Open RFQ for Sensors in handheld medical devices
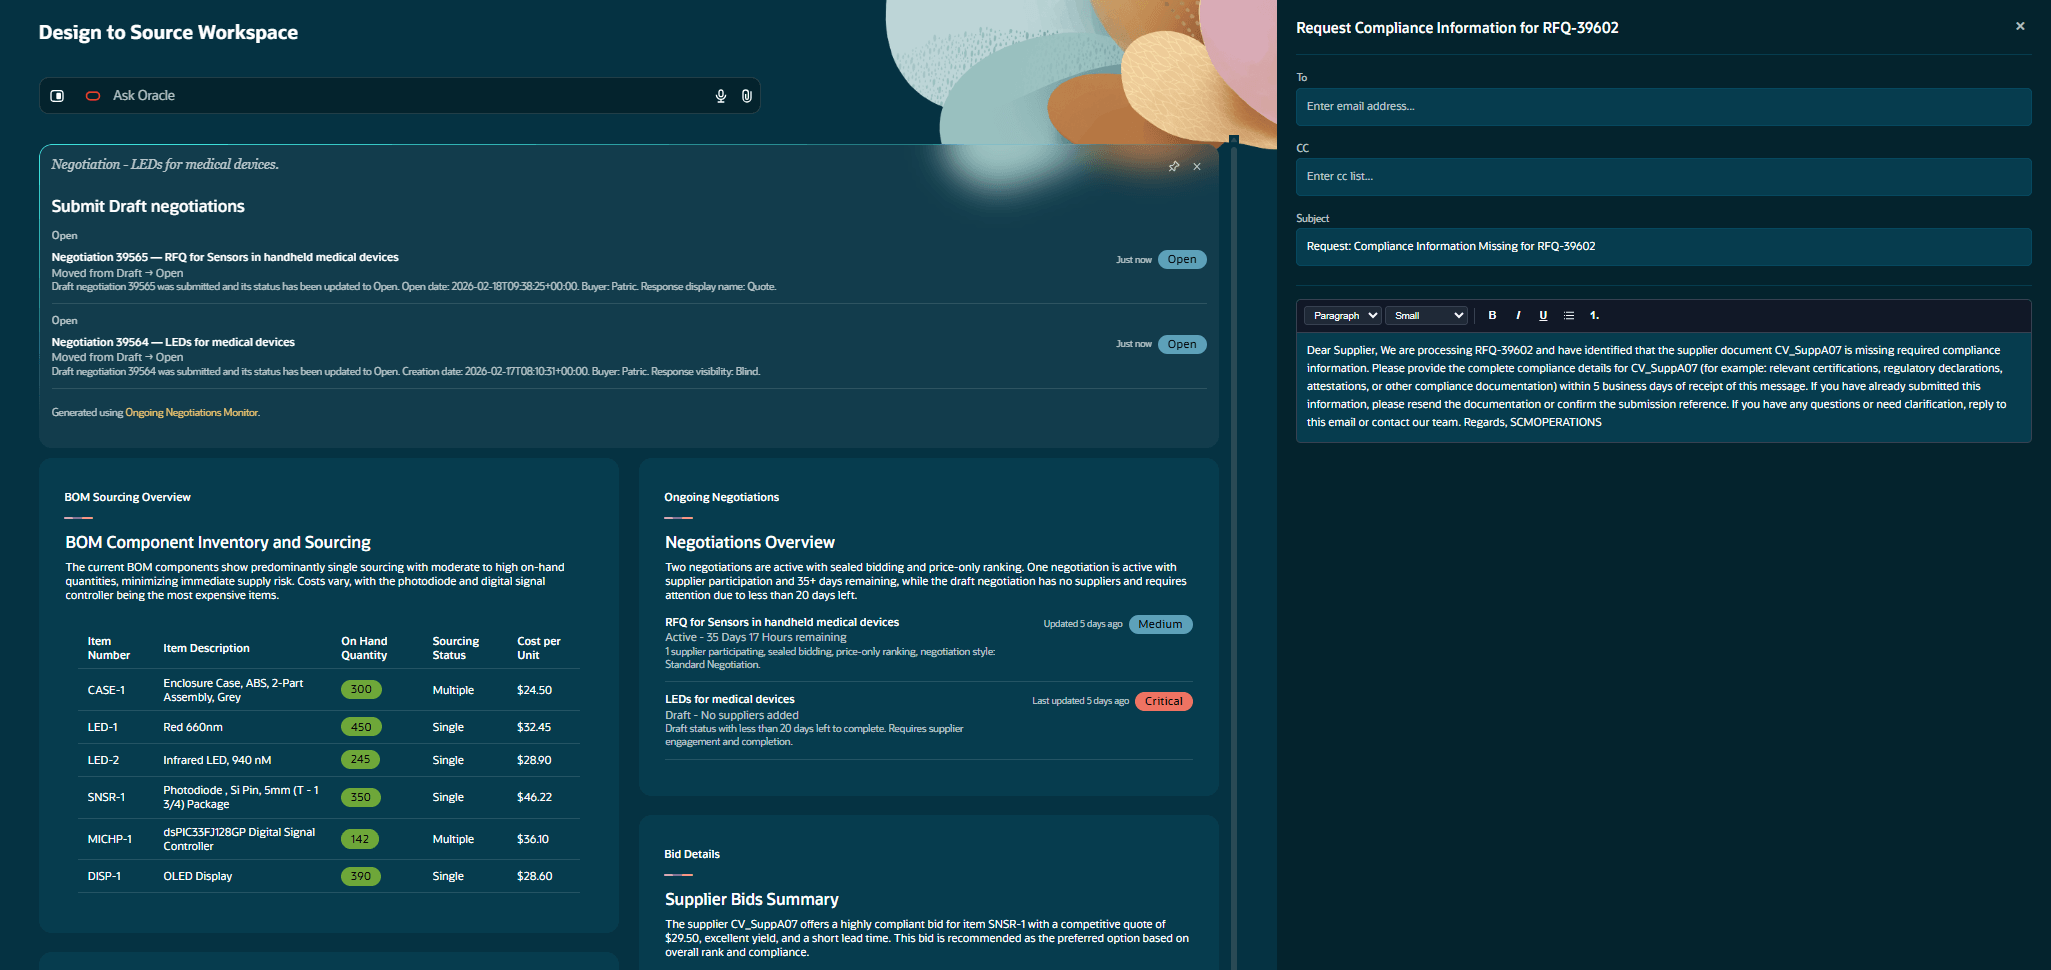 point(782,622)
